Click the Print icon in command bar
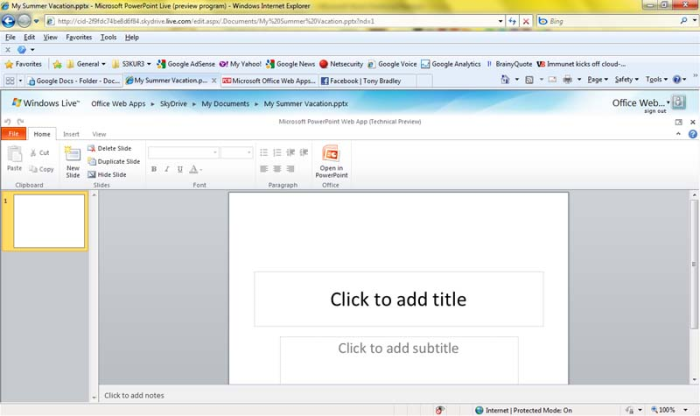 click(x=567, y=79)
